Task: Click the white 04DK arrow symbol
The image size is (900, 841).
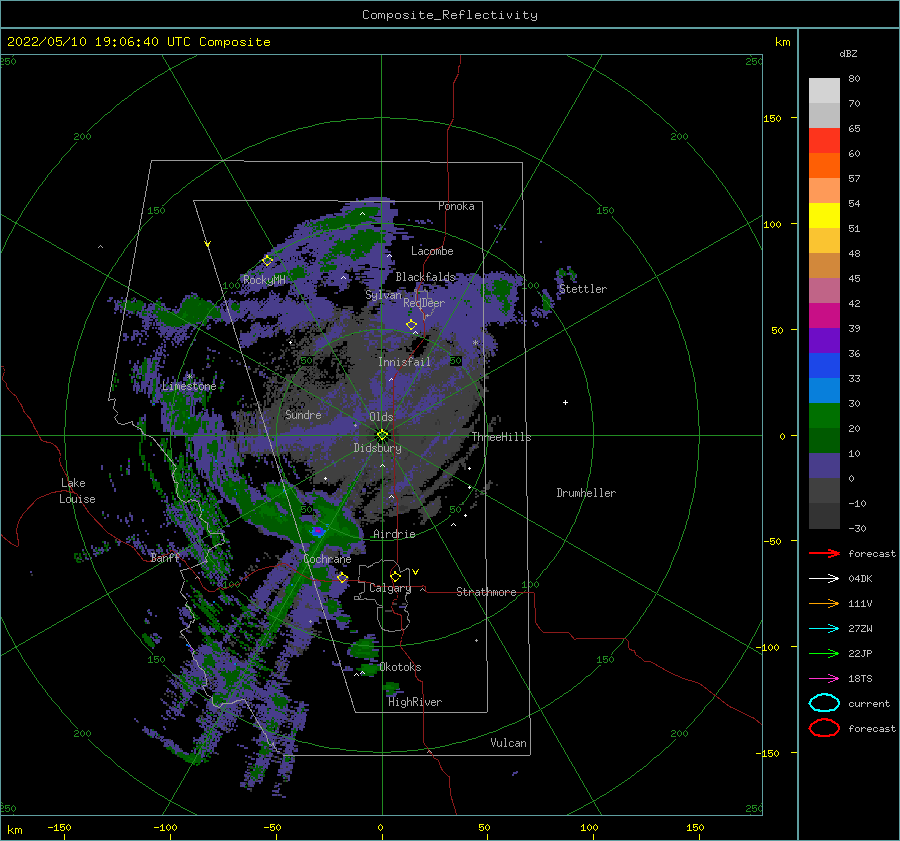Action: click(824, 579)
